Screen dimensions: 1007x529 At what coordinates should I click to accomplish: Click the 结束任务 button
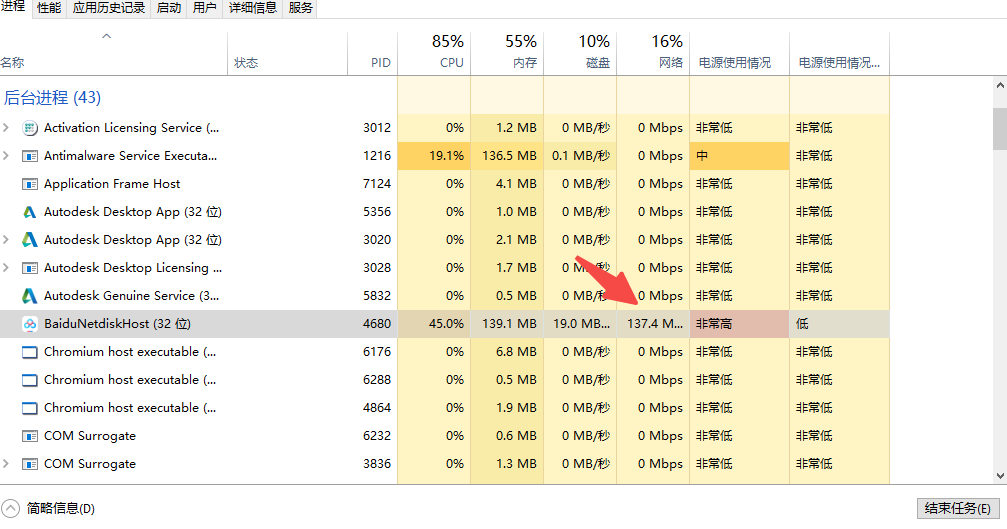click(957, 508)
